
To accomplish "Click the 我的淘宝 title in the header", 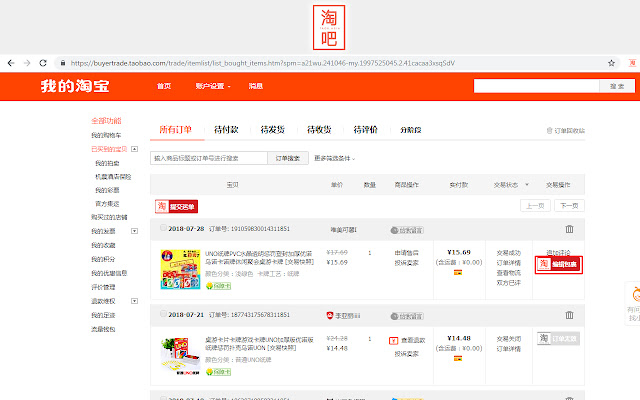I will [x=75, y=86].
